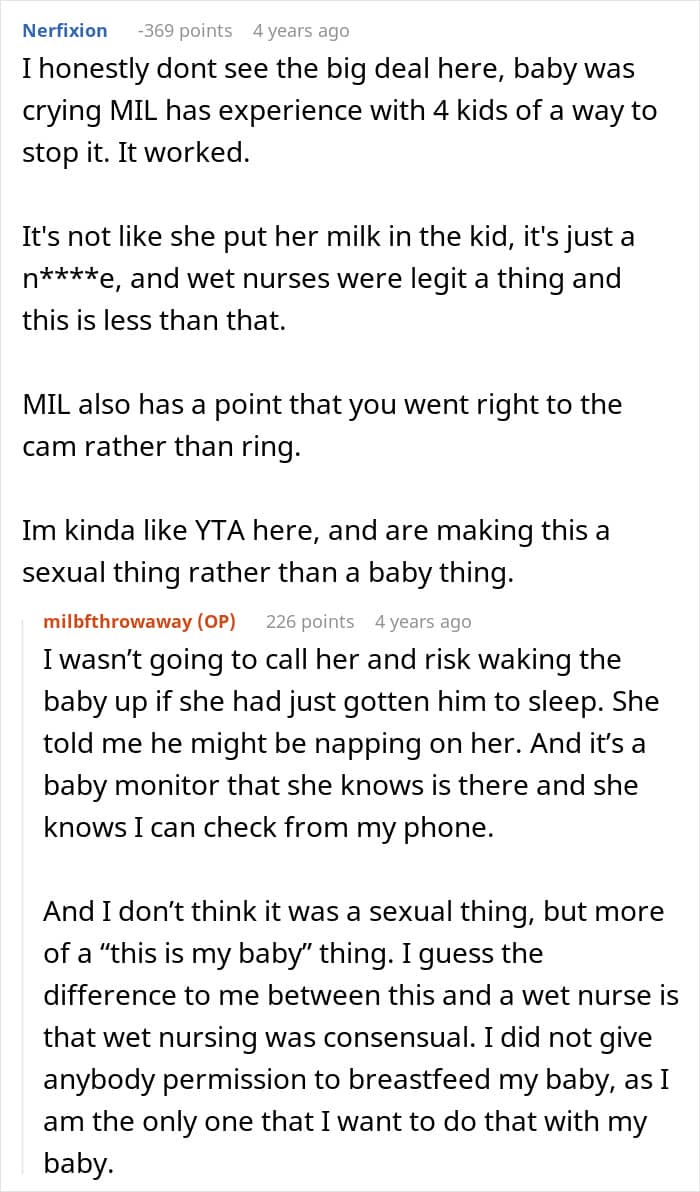Click the 226 points score

[310, 622]
